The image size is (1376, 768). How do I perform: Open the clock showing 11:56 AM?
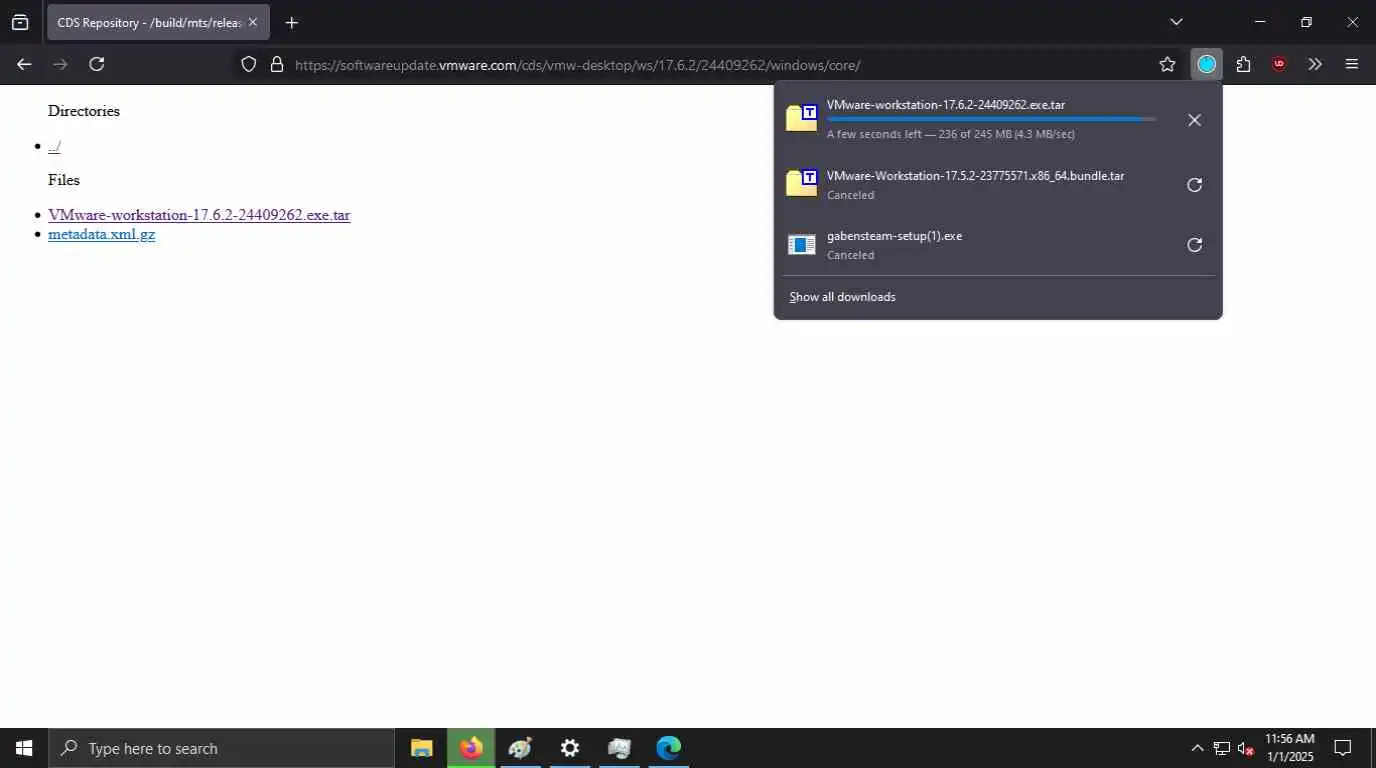[1290, 748]
